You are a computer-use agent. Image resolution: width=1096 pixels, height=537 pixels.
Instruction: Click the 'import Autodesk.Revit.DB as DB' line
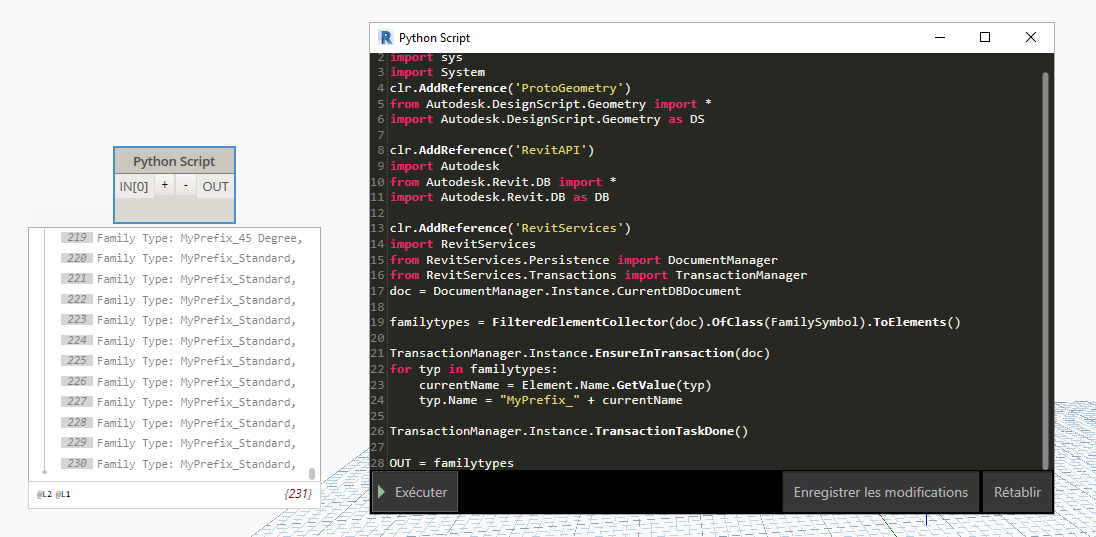pyautogui.click(x=499, y=197)
